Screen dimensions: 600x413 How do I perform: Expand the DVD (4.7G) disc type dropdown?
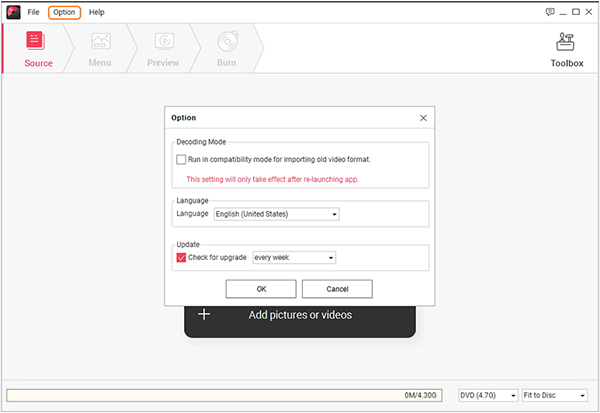click(488, 395)
